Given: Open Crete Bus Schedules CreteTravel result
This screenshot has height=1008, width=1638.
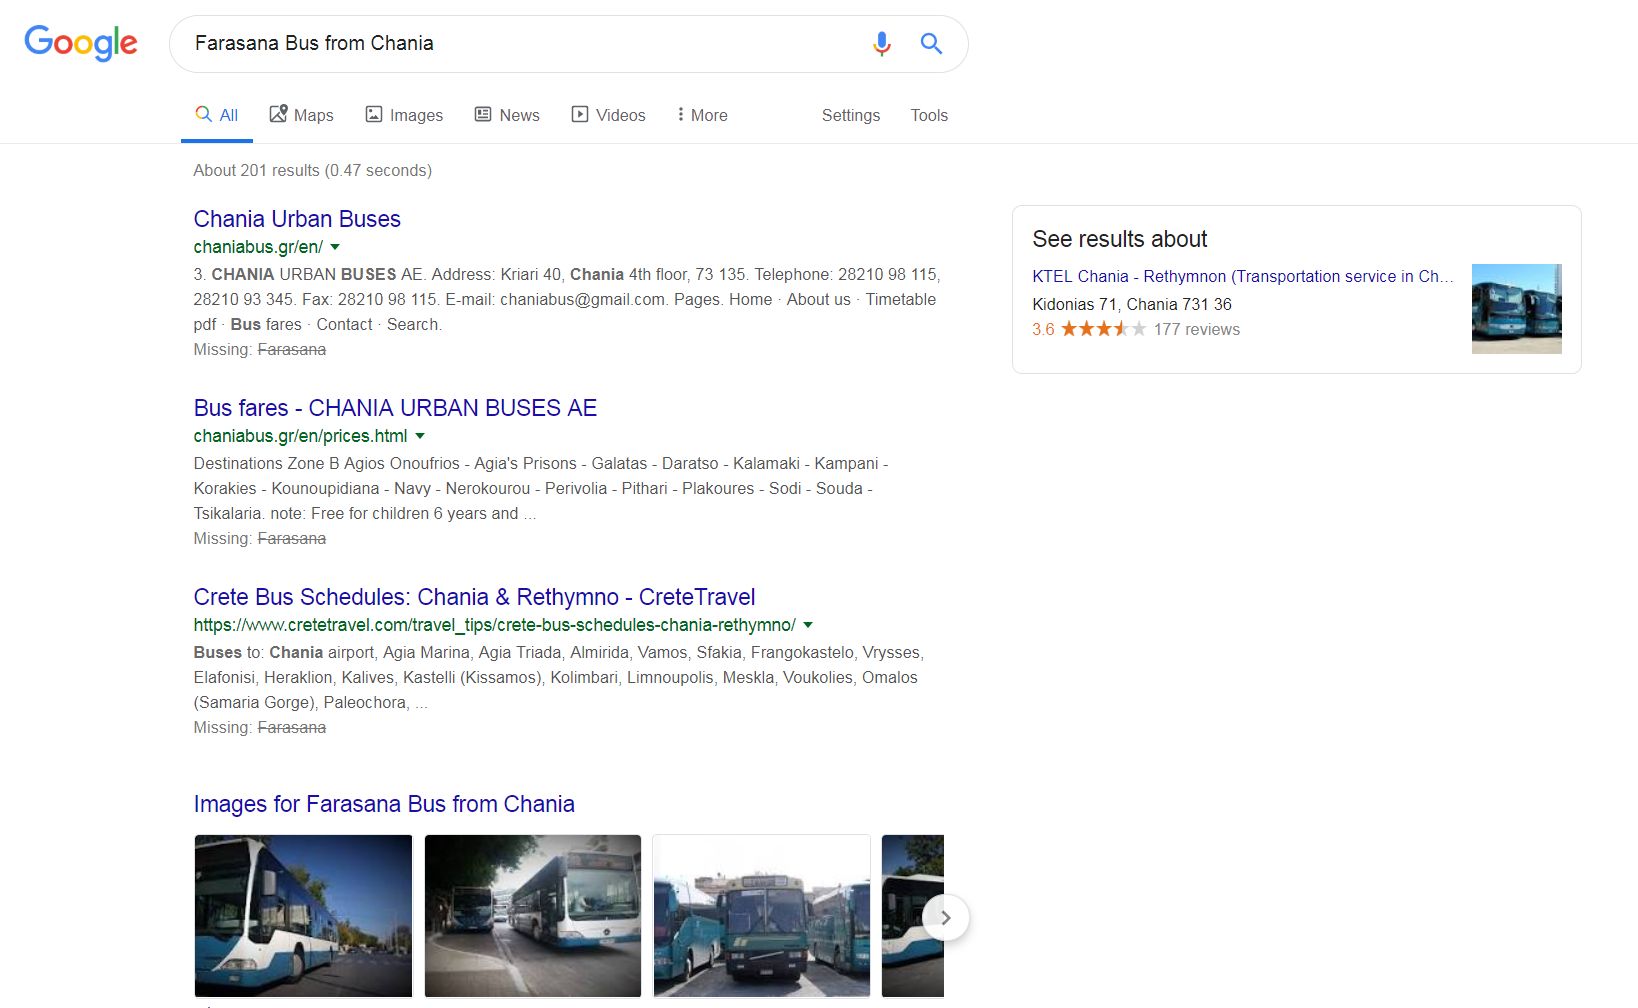Looking at the screenshot, I should point(474,597).
